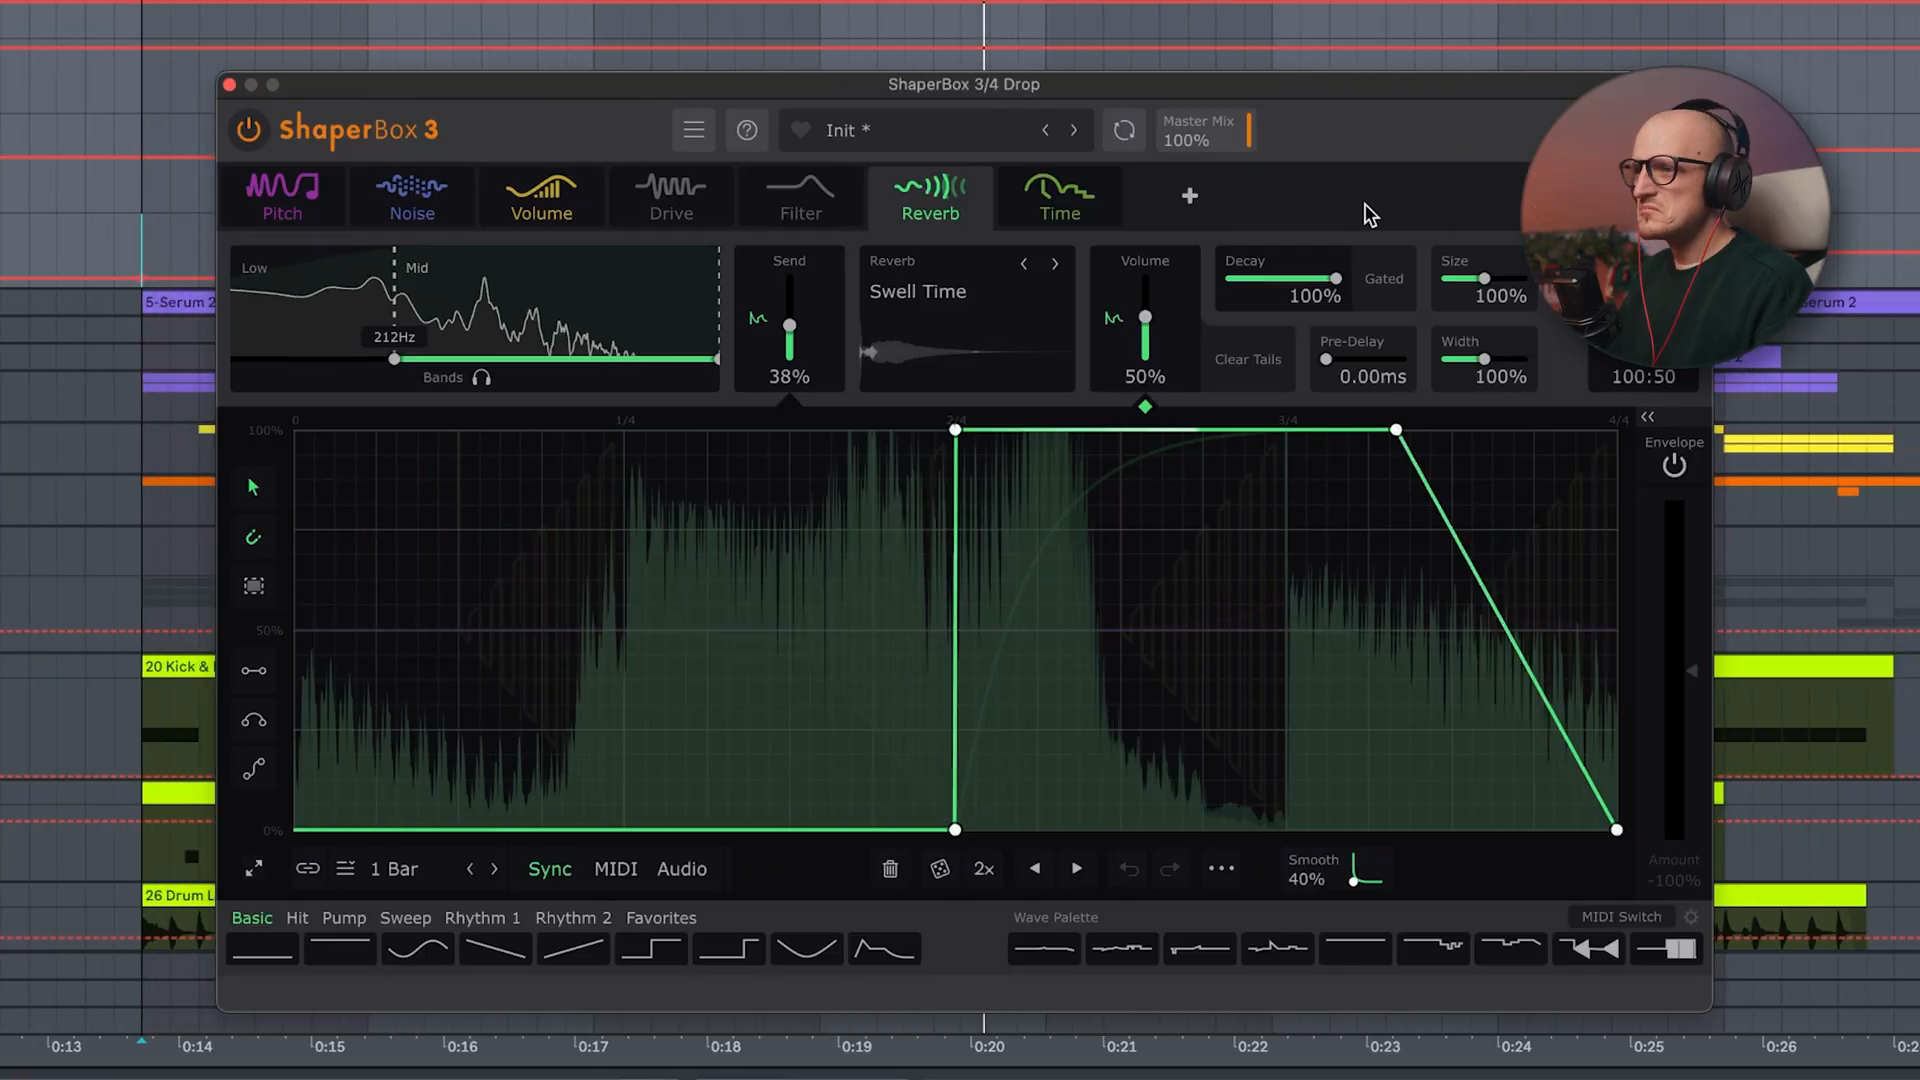Toggle the Envelope power switch
This screenshot has width=1920, height=1080.
pyautogui.click(x=1674, y=465)
